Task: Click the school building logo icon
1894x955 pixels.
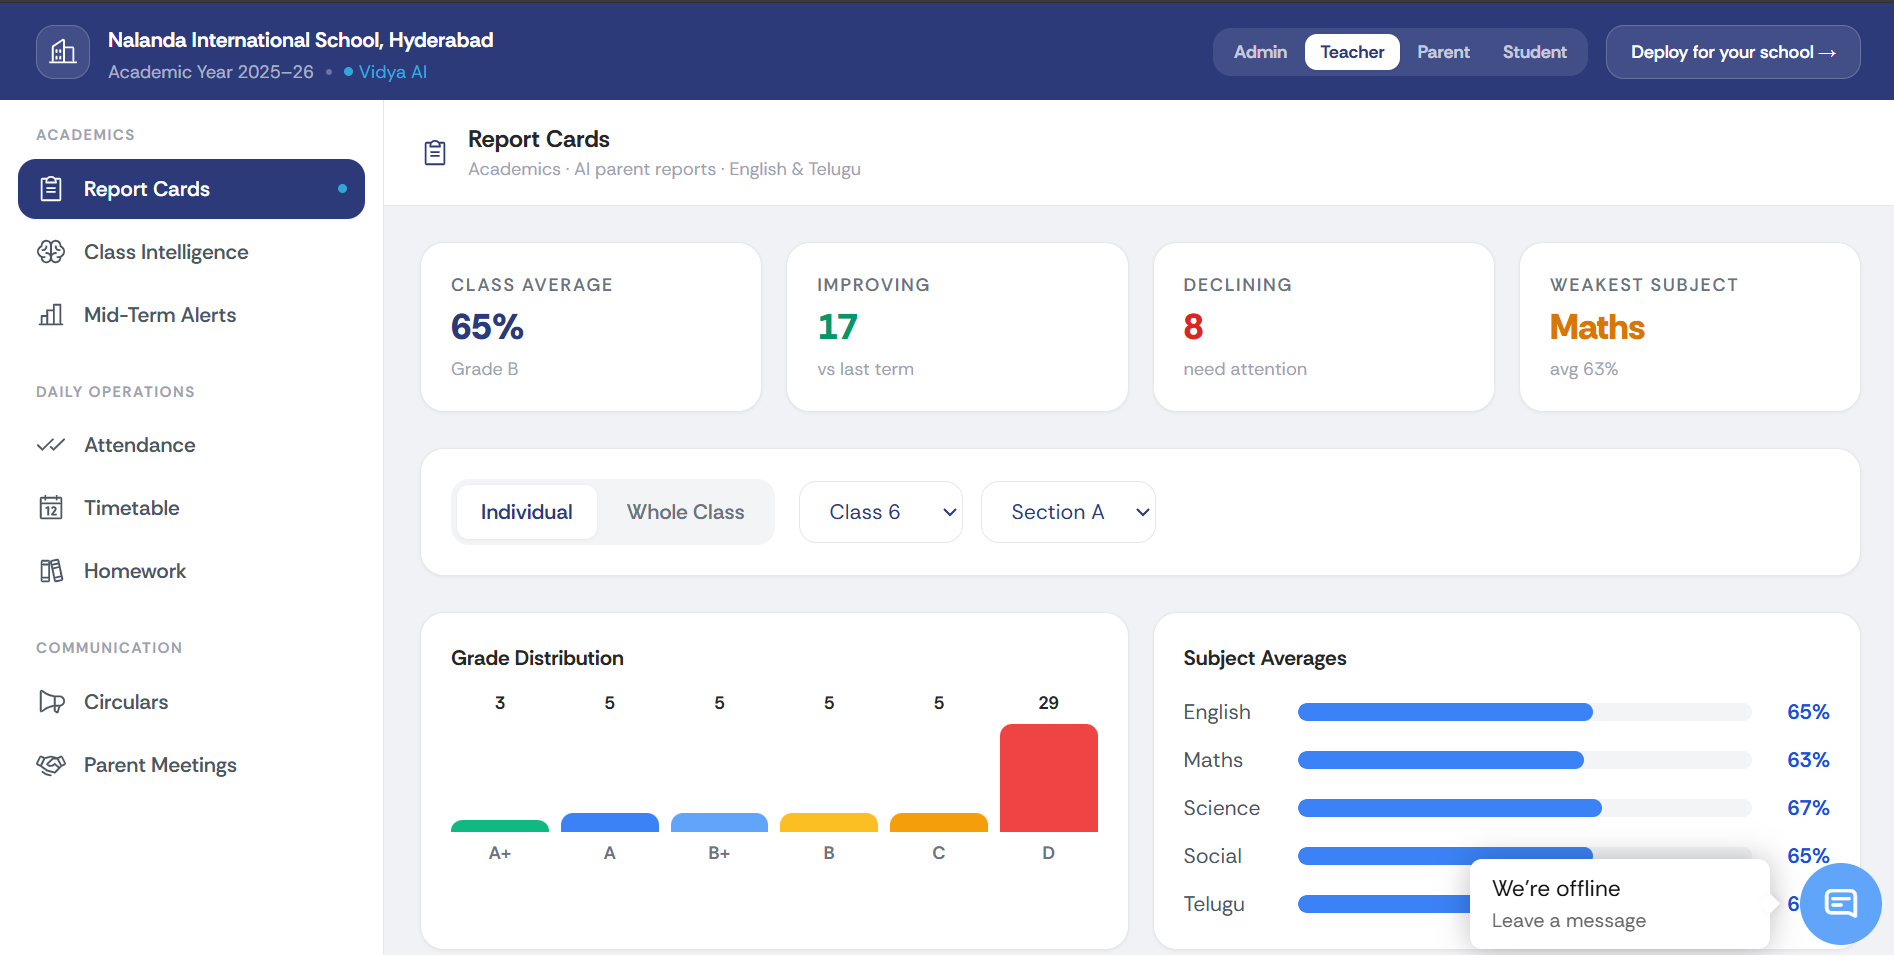Action: (63, 52)
